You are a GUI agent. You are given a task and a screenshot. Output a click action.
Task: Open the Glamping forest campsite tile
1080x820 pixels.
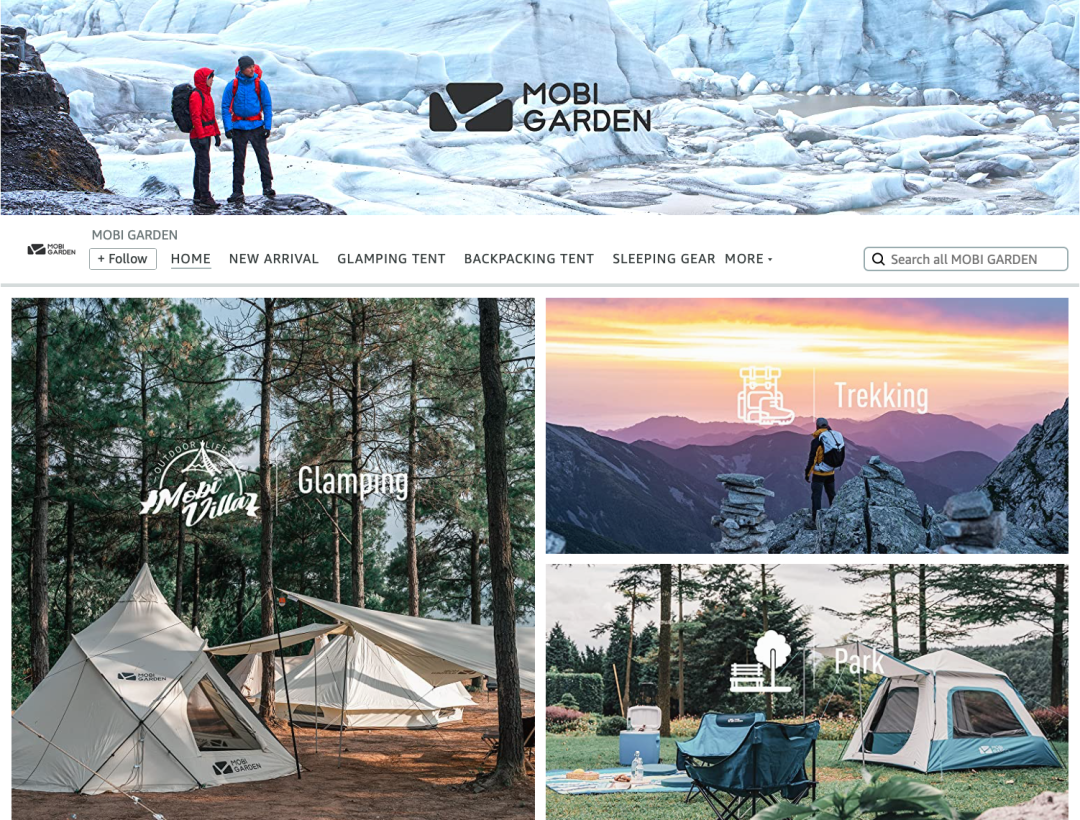(273, 558)
